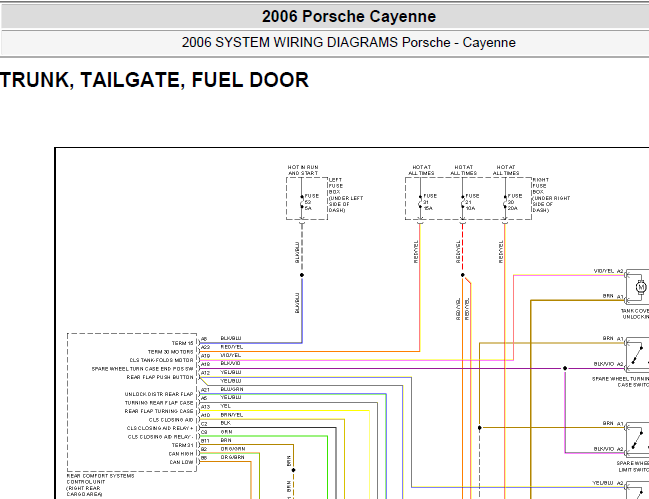This screenshot has height=499, width=649.
Task: Click the Left Fuse Box label
Action: click(346, 195)
